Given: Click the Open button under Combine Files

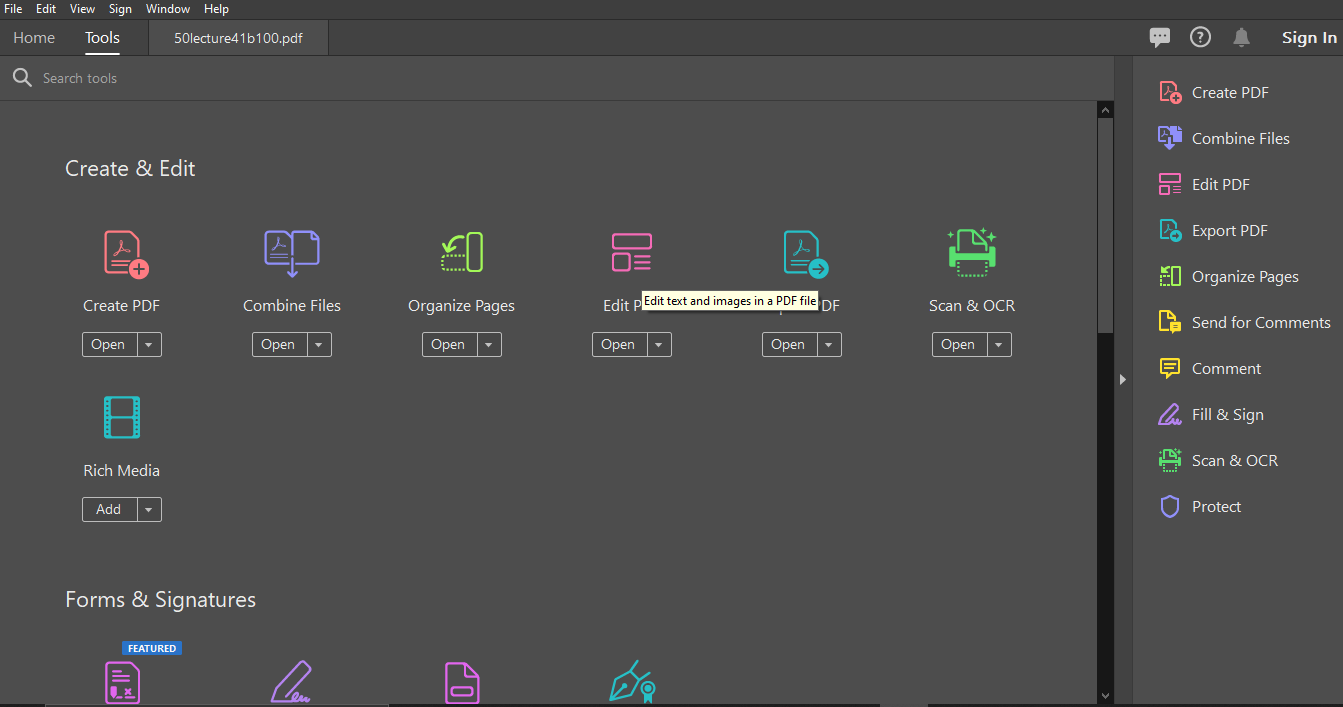Looking at the screenshot, I should (278, 344).
